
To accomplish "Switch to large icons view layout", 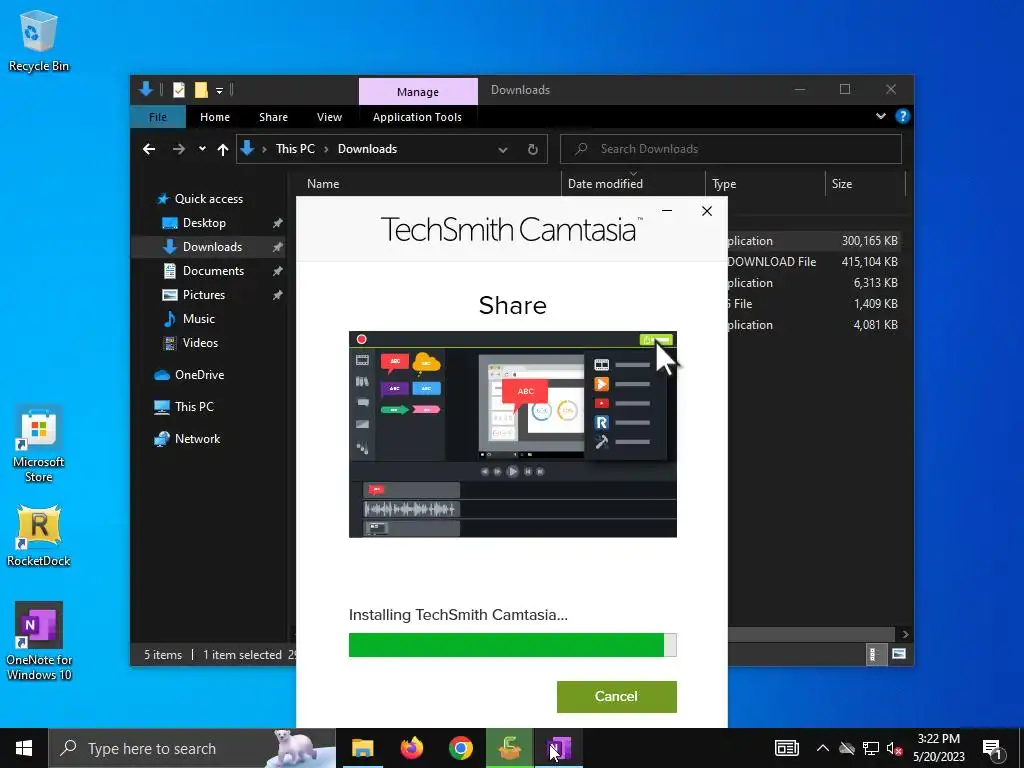I will 899,654.
